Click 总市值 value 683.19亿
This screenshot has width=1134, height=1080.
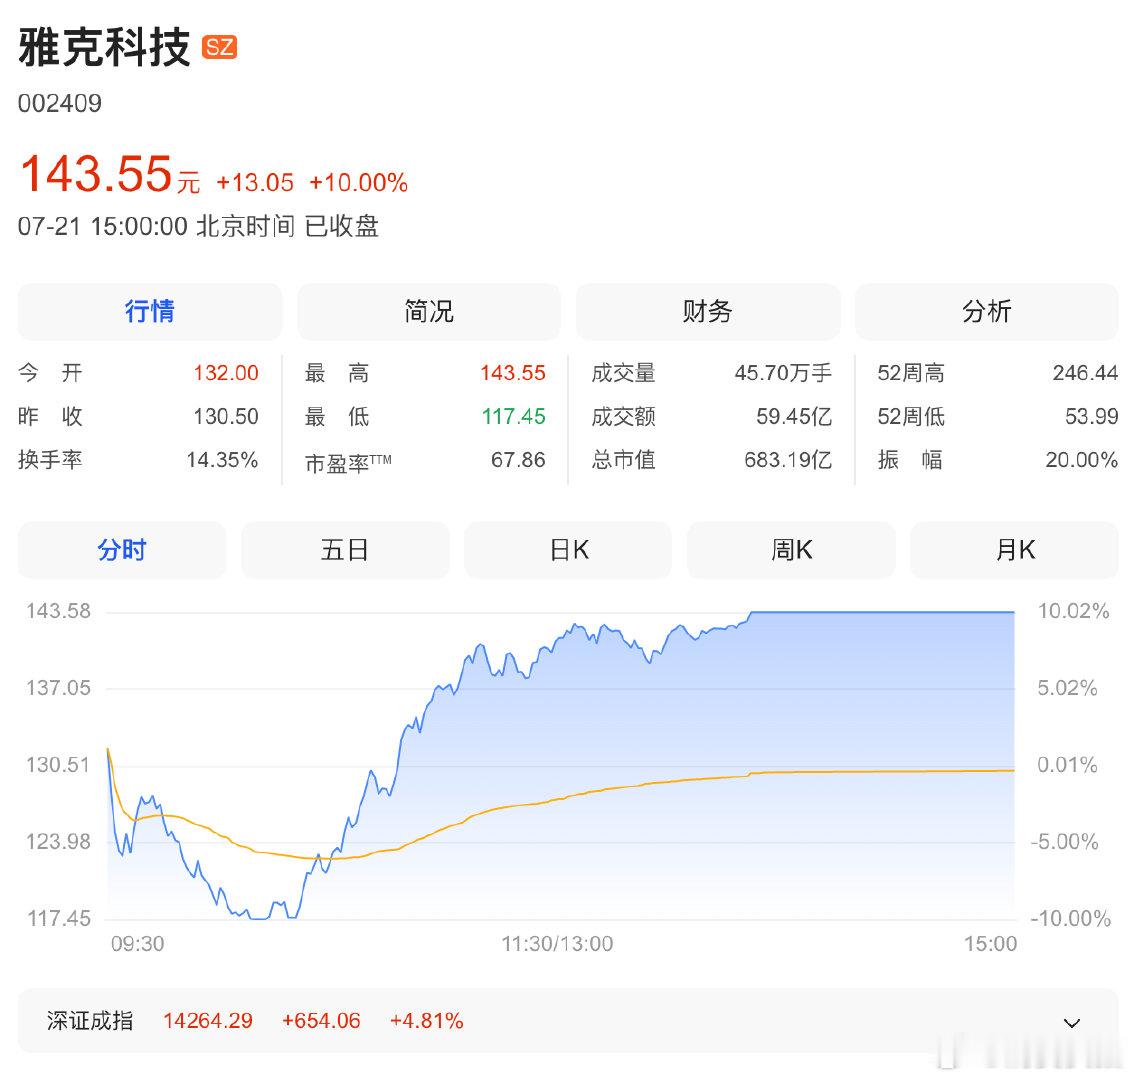(788, 459)
